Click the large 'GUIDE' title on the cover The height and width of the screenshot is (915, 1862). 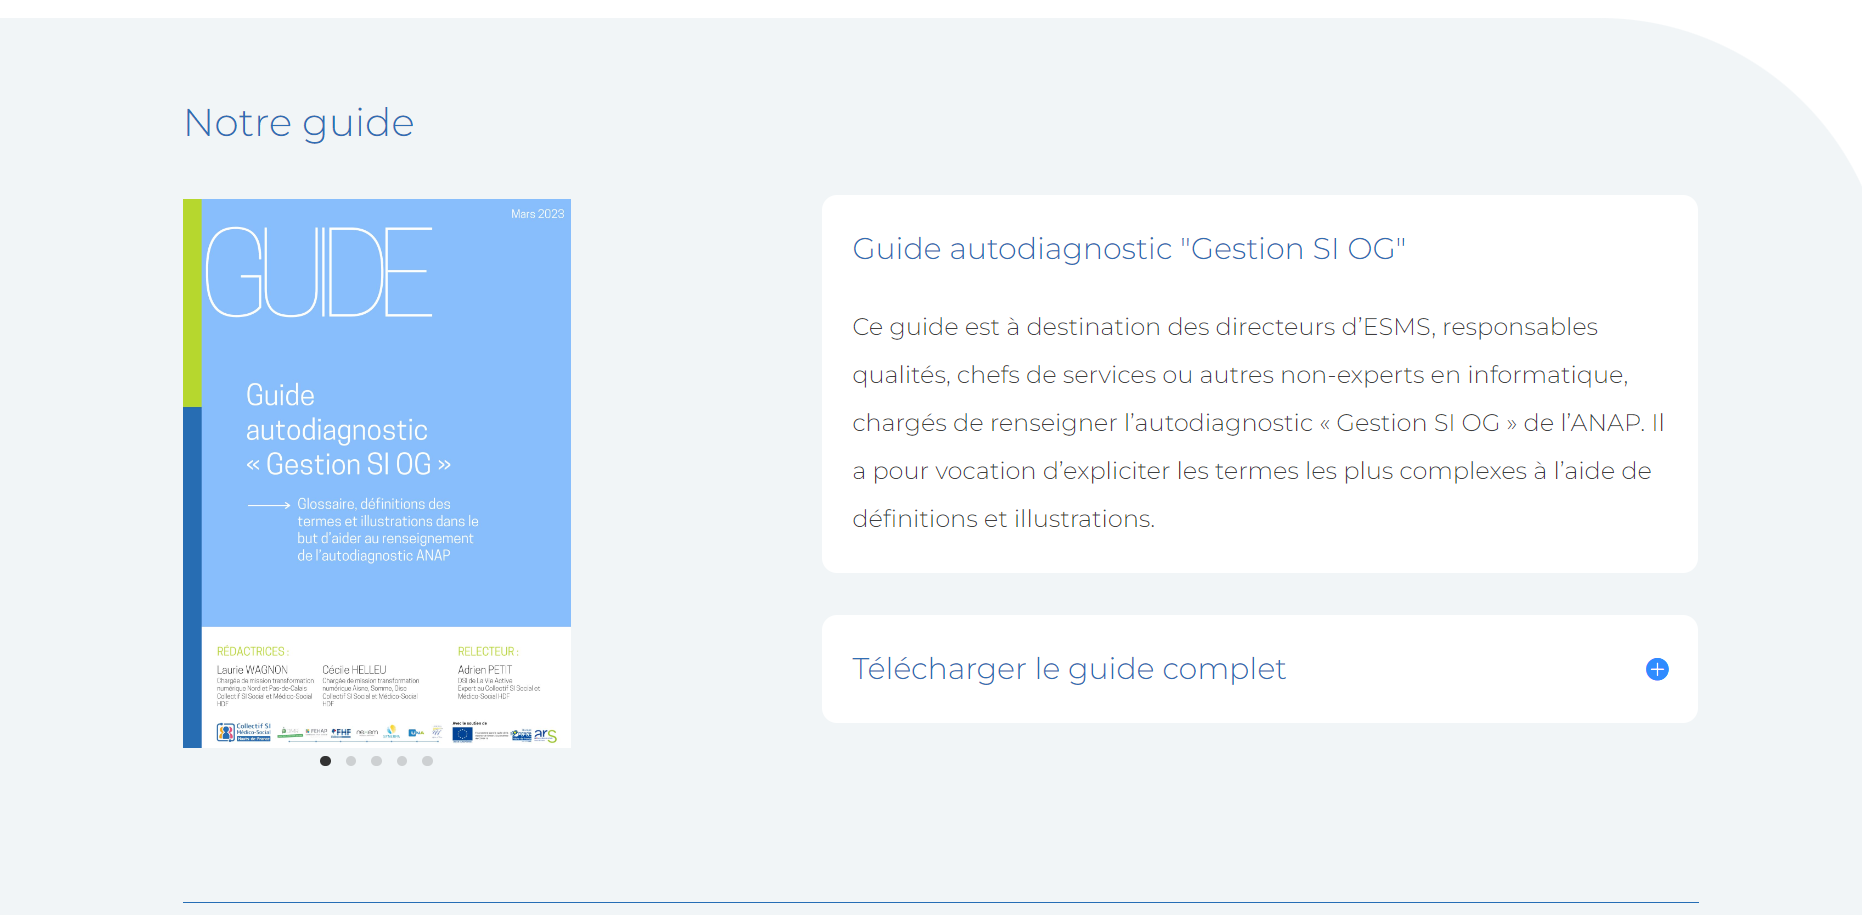click(x=319, y=272)
